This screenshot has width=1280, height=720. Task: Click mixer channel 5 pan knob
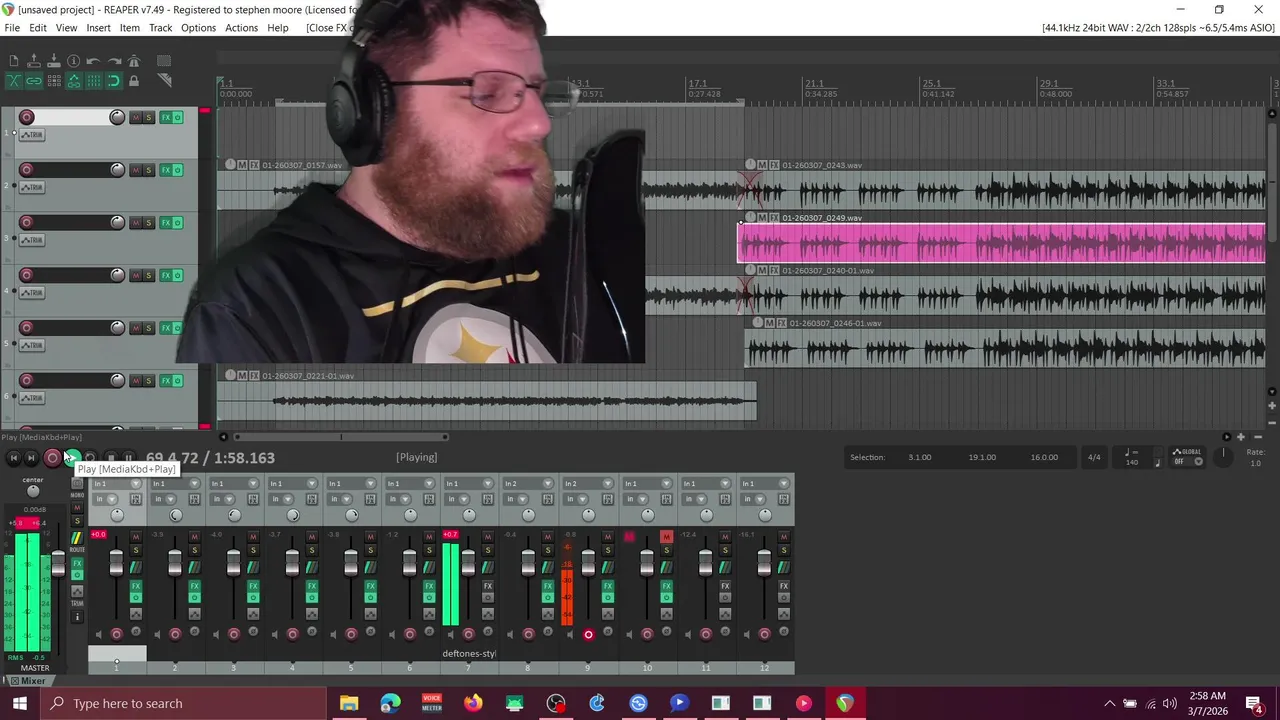tap(351, 515)
